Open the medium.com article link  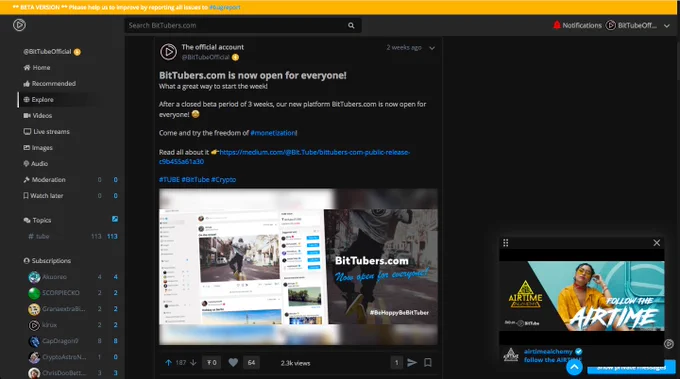(284, 157)
